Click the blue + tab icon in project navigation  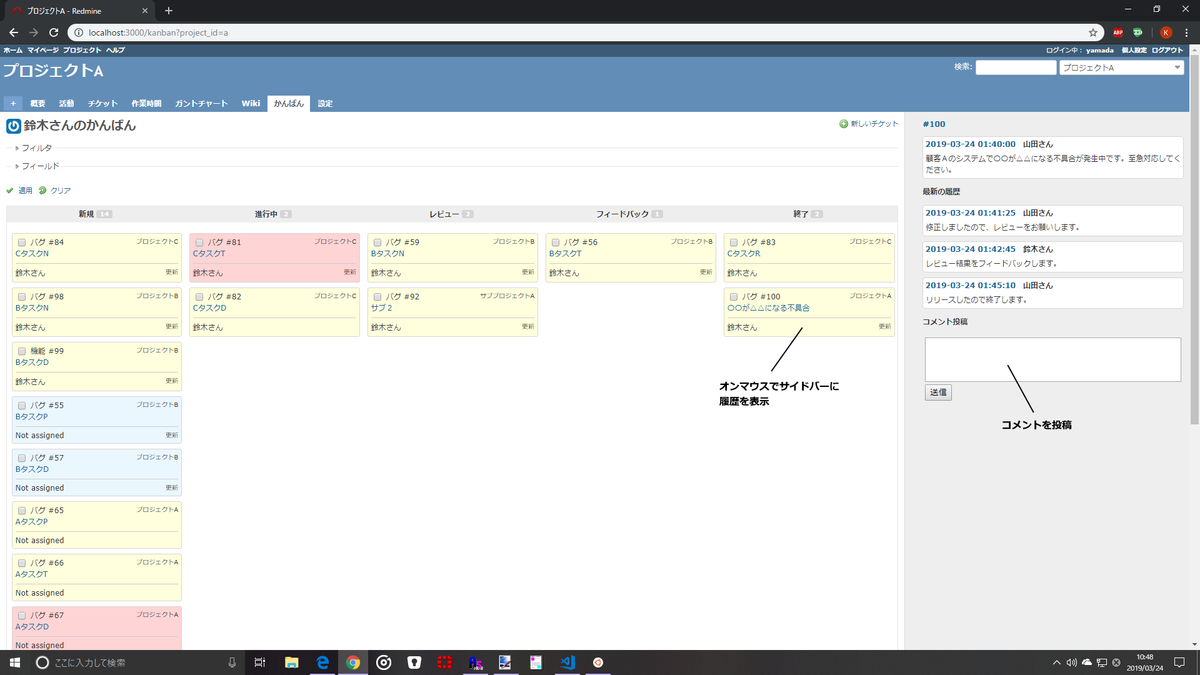pos(13,102)
